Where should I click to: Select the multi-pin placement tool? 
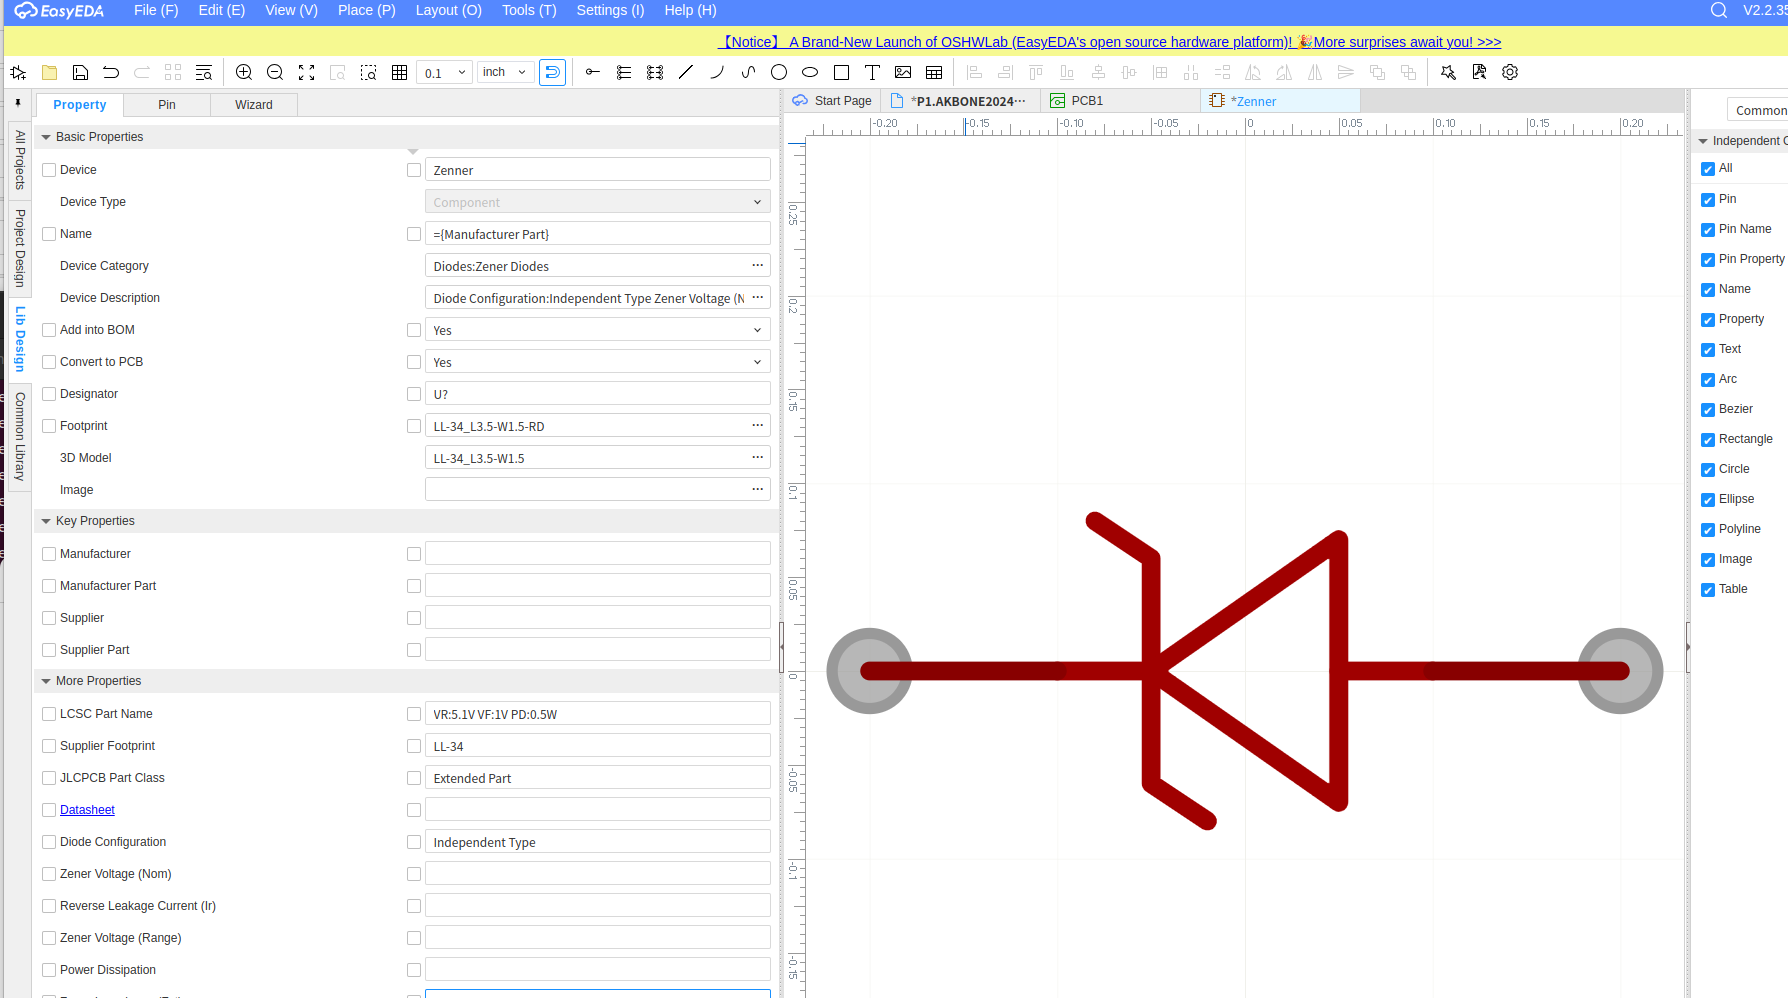pos(624,72)
